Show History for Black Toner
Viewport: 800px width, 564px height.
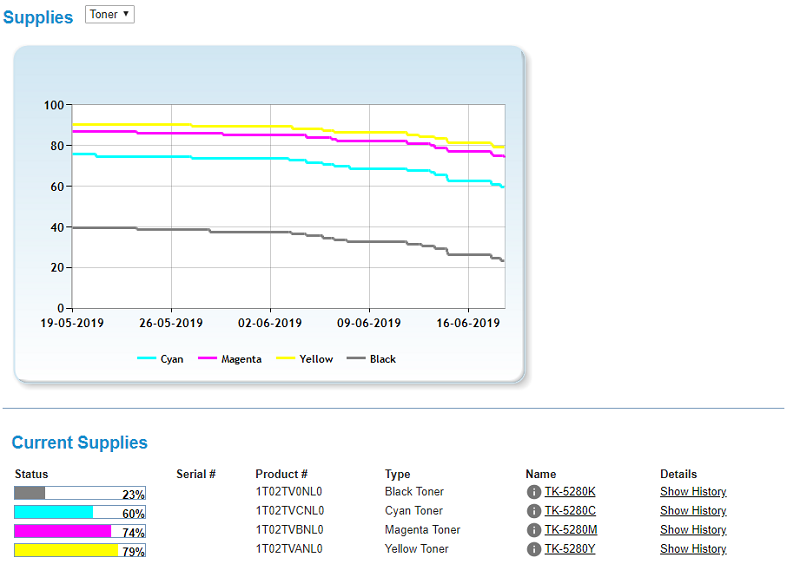pyautogui.click(x=693, y=492)
